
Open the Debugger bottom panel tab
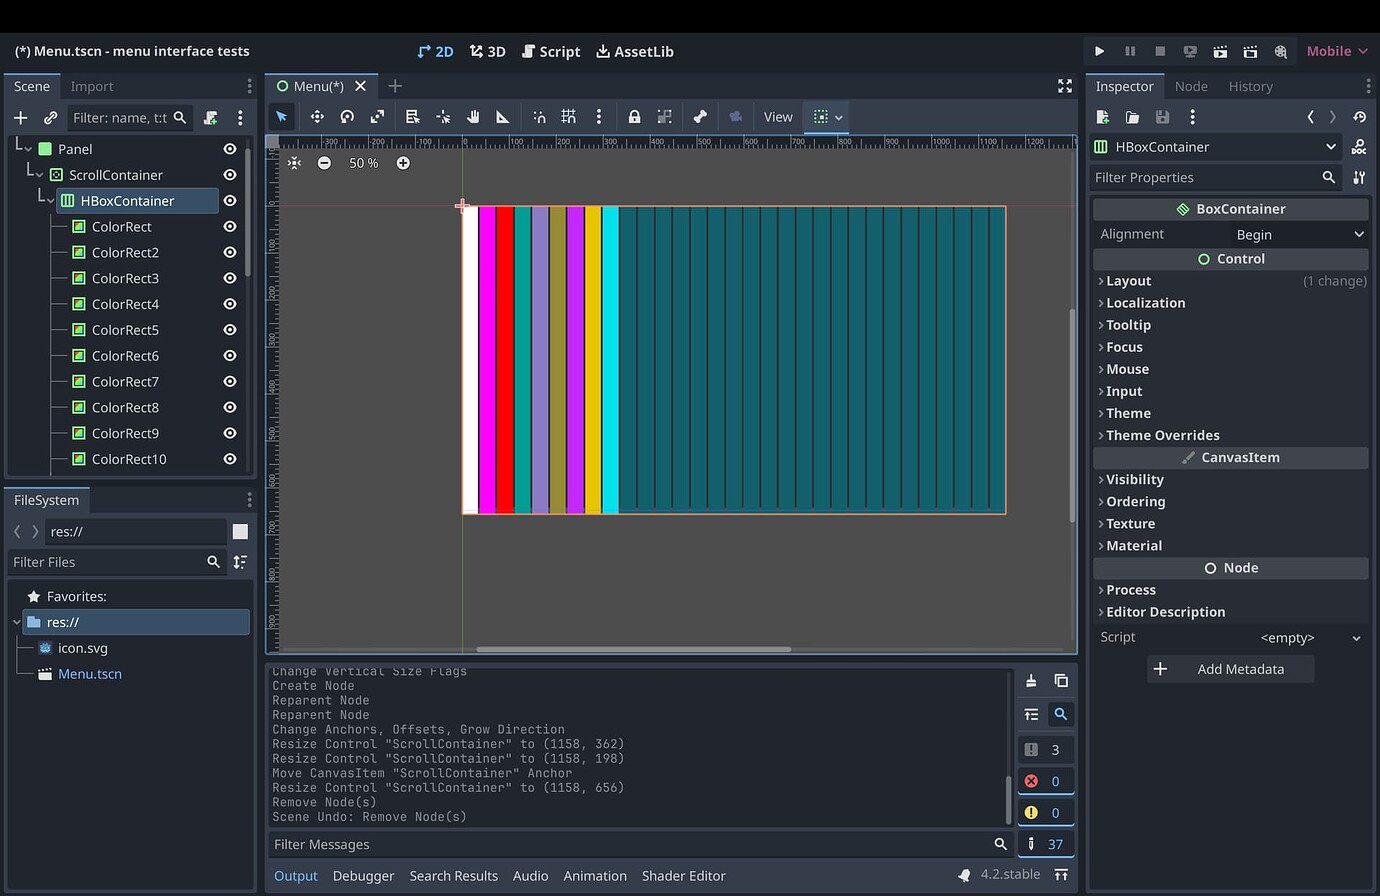click(363, 875)
